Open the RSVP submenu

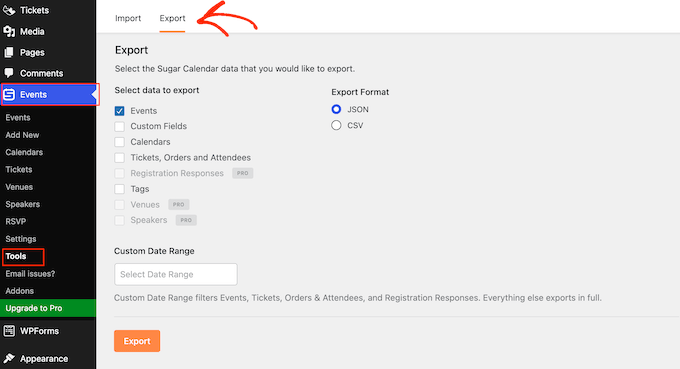[16, 222]
